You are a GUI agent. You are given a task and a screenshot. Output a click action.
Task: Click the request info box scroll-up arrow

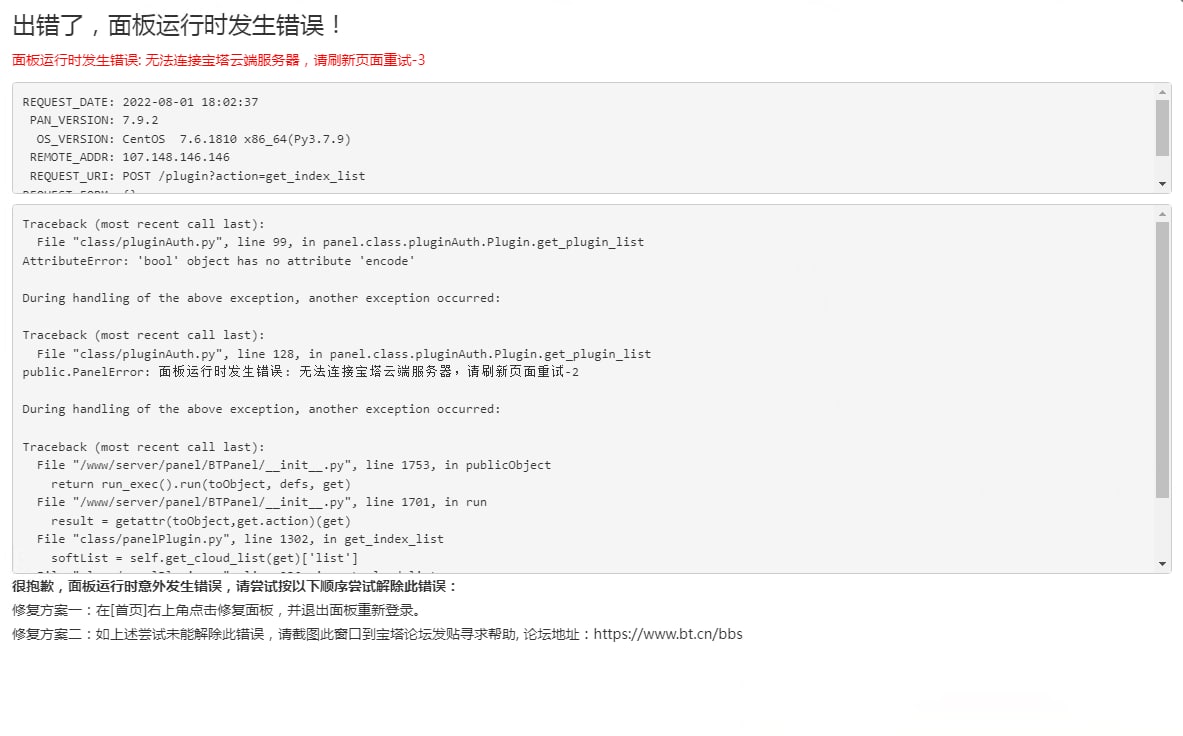(x=1162, y=91)
